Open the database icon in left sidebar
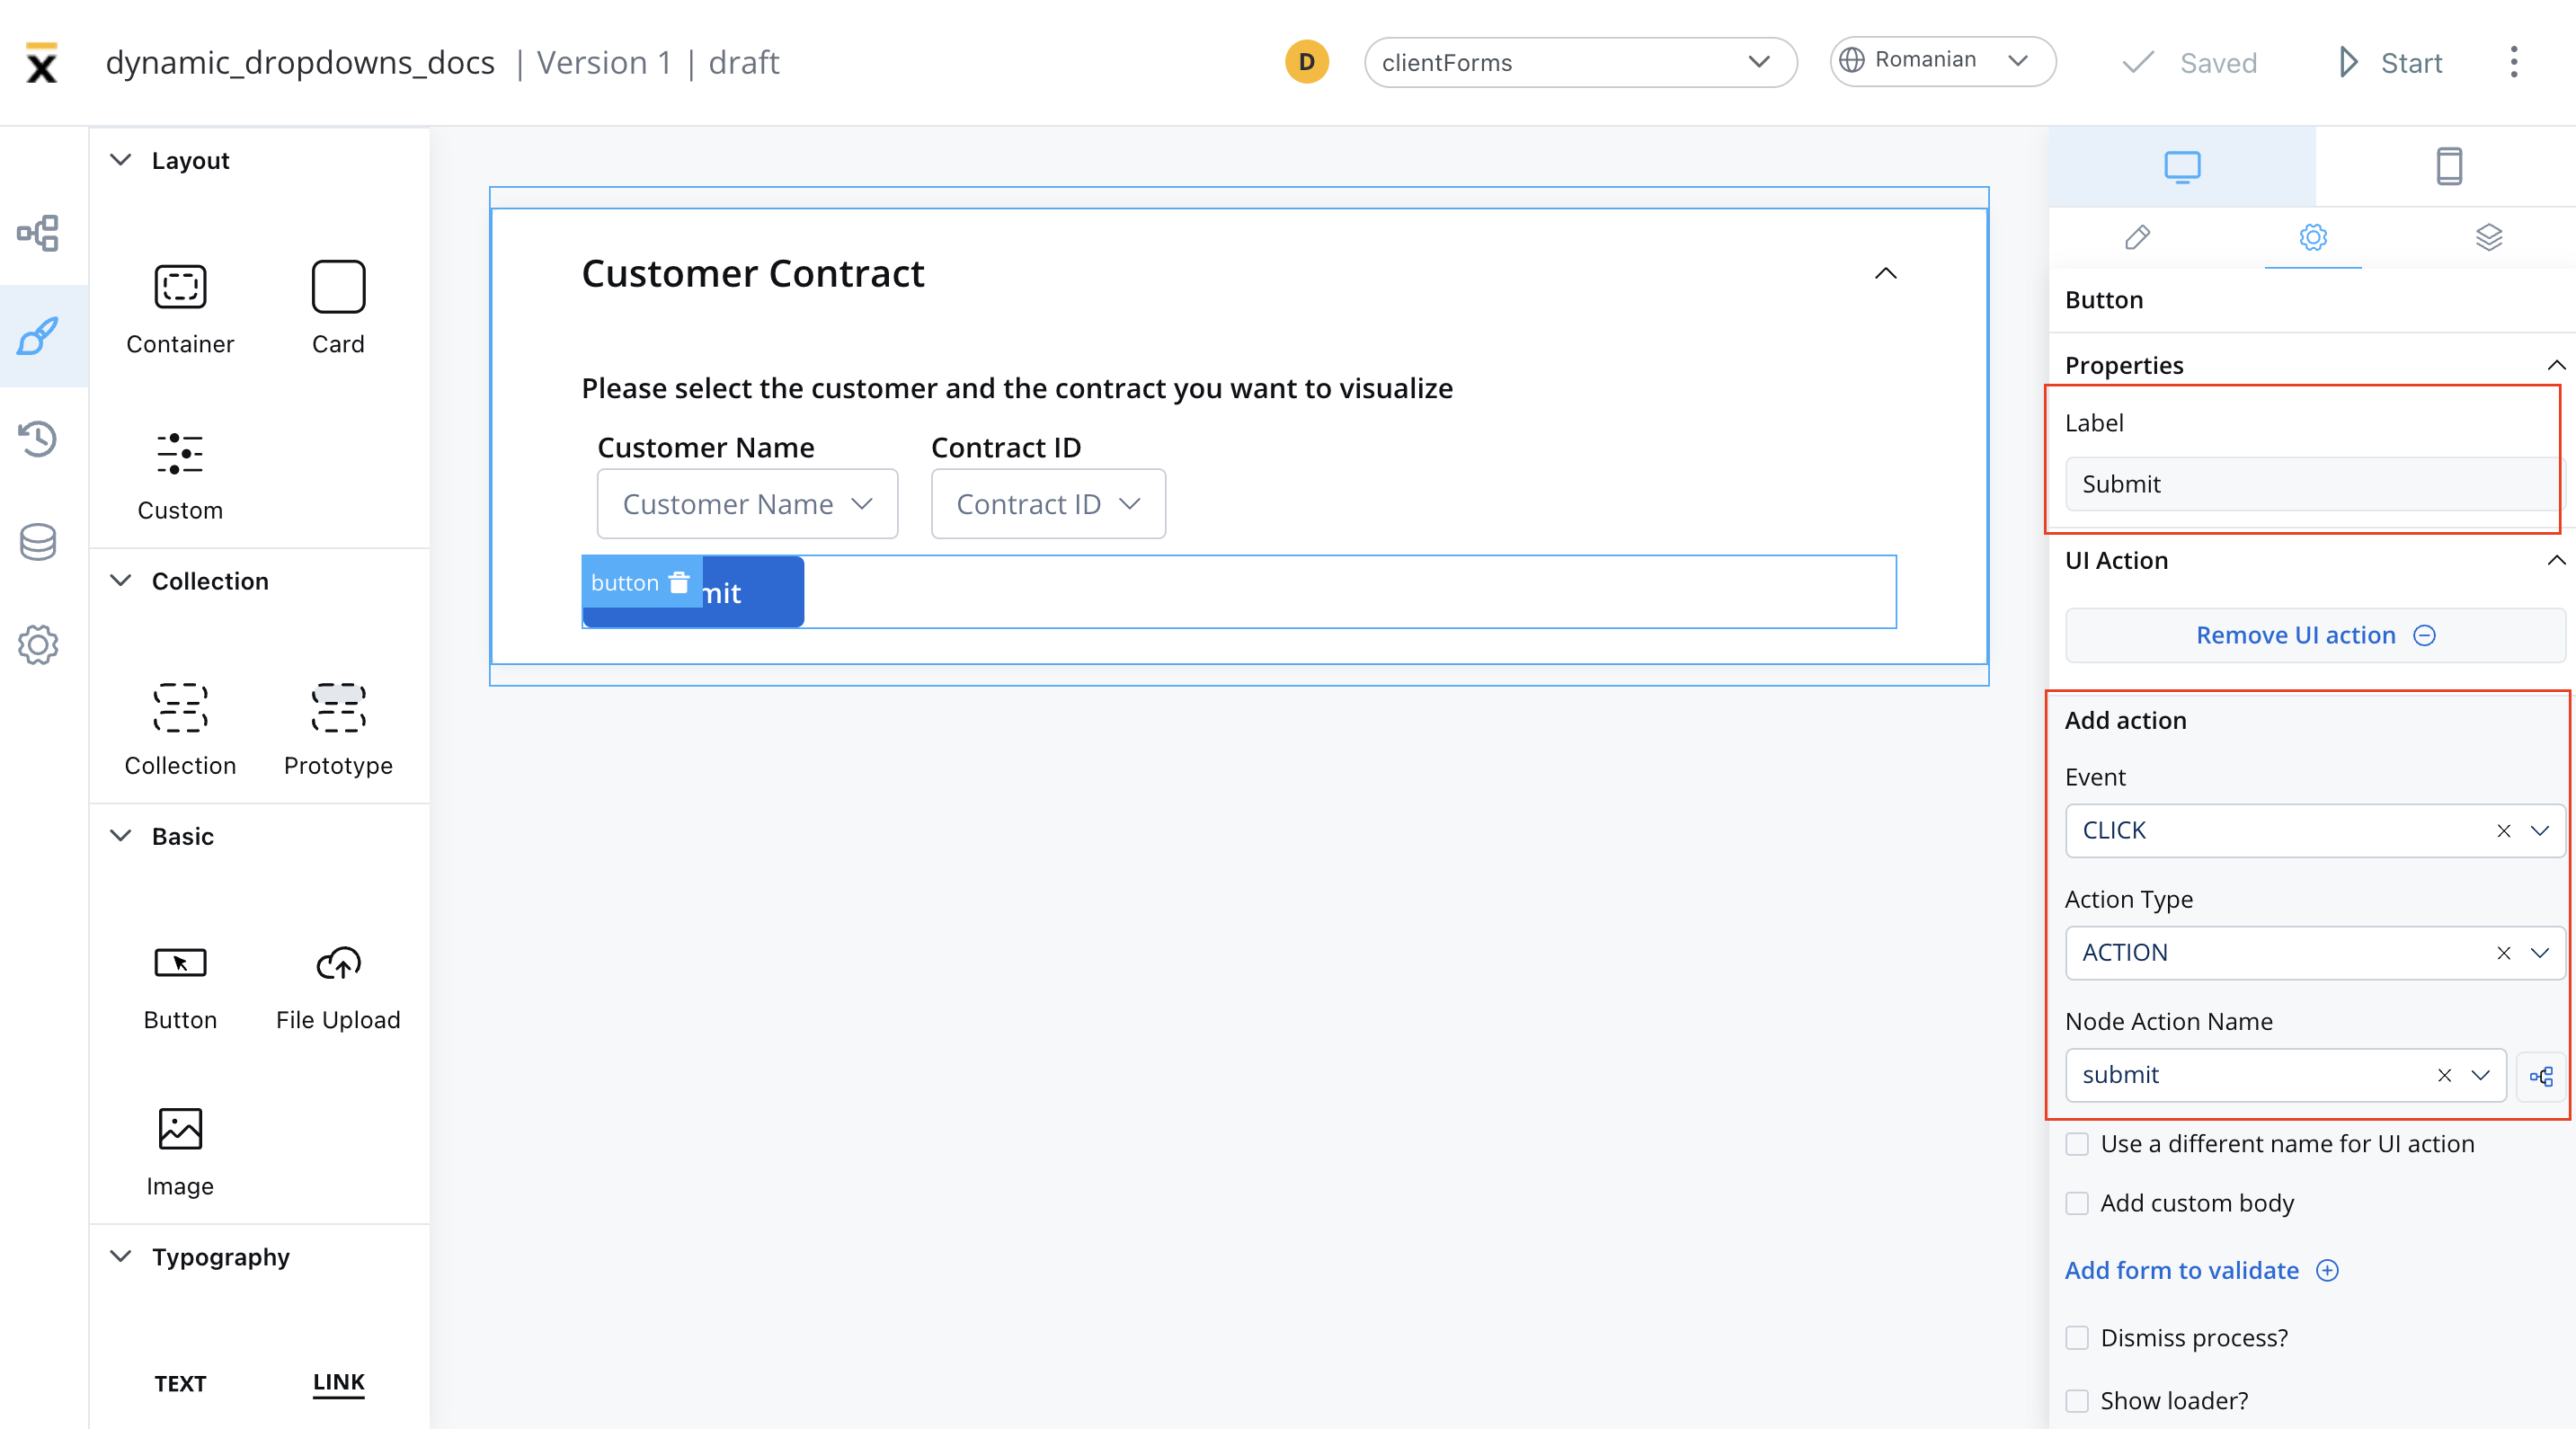The image size is (2576, 1429). pos(38,541)
